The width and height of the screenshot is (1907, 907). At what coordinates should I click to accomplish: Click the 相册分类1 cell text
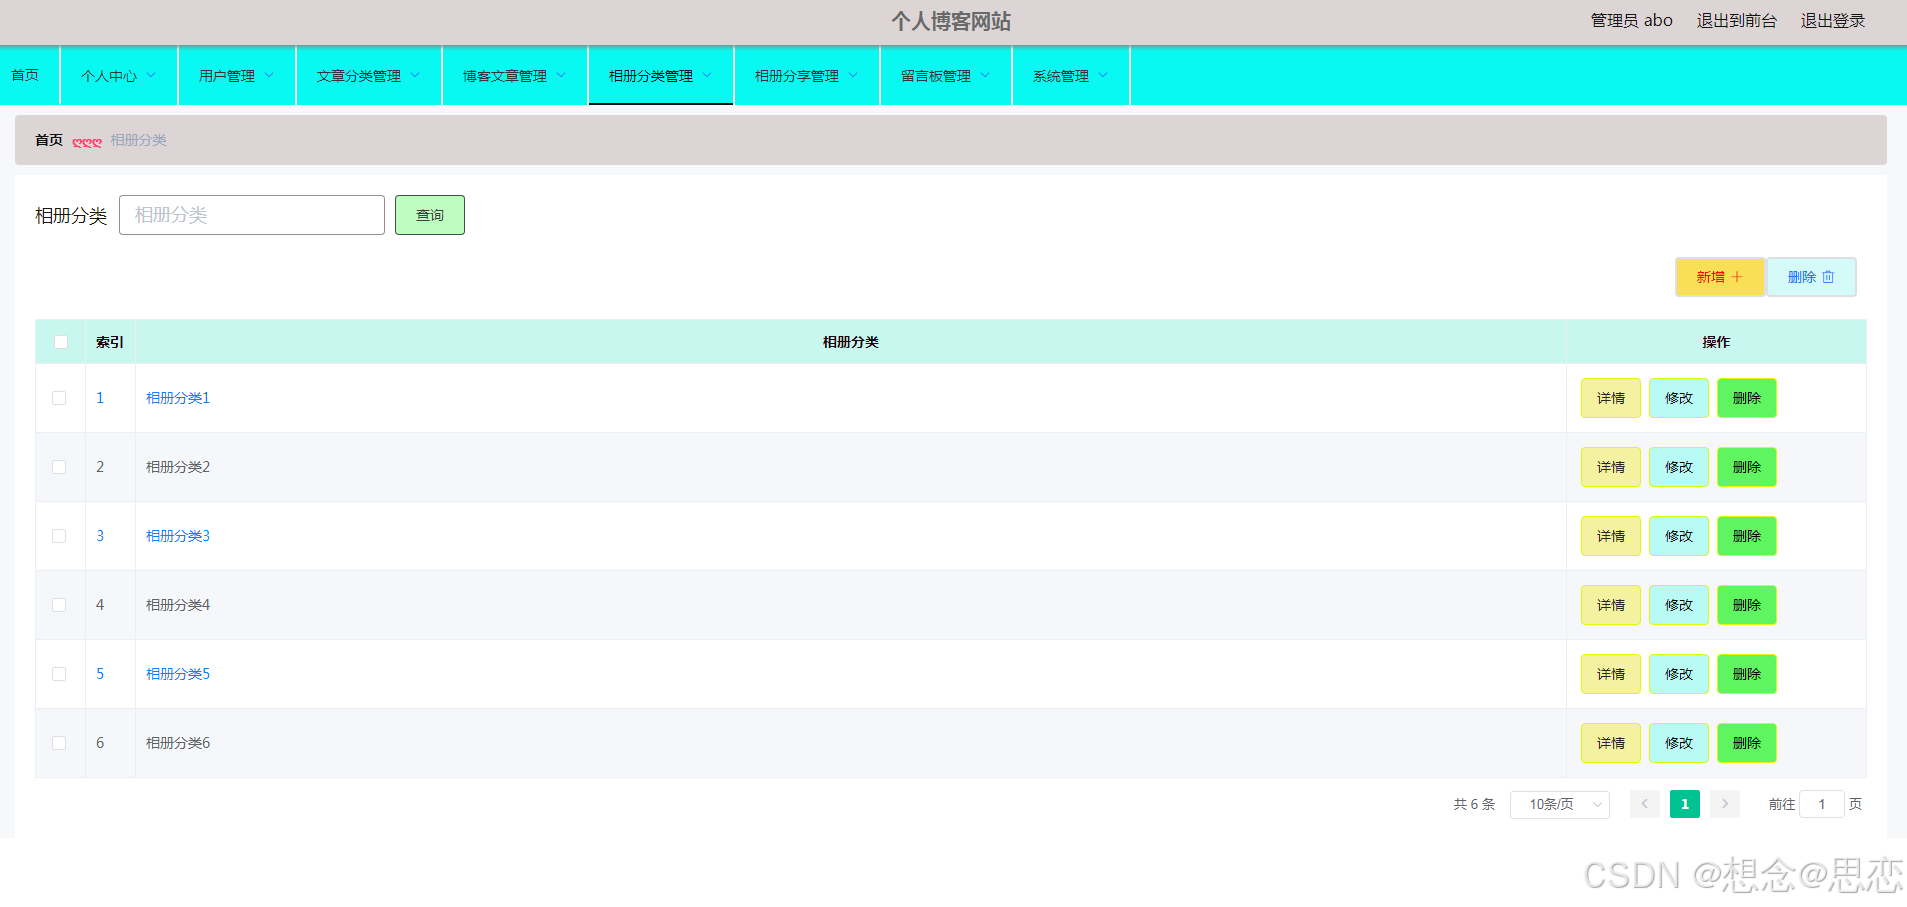point(178,398)
